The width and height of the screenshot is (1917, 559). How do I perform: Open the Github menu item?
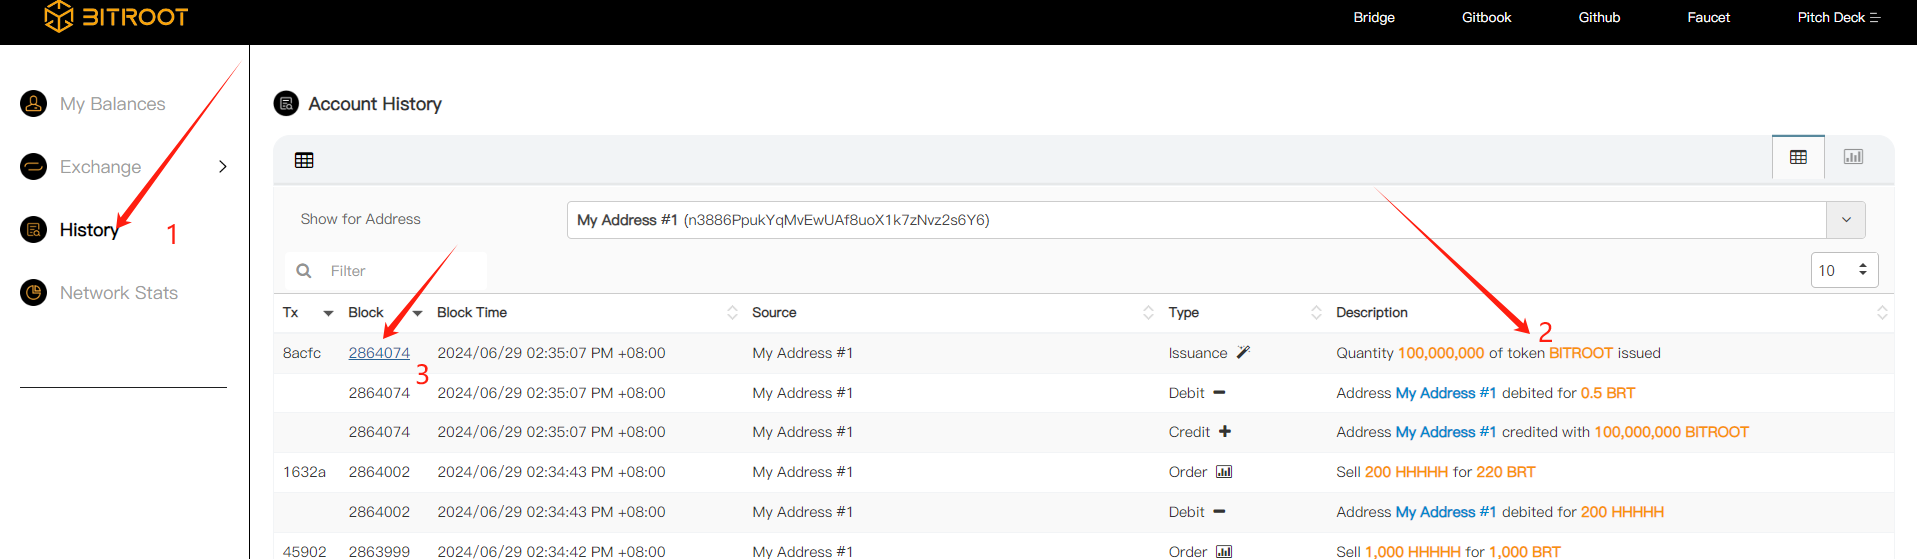coord(1599,18)
